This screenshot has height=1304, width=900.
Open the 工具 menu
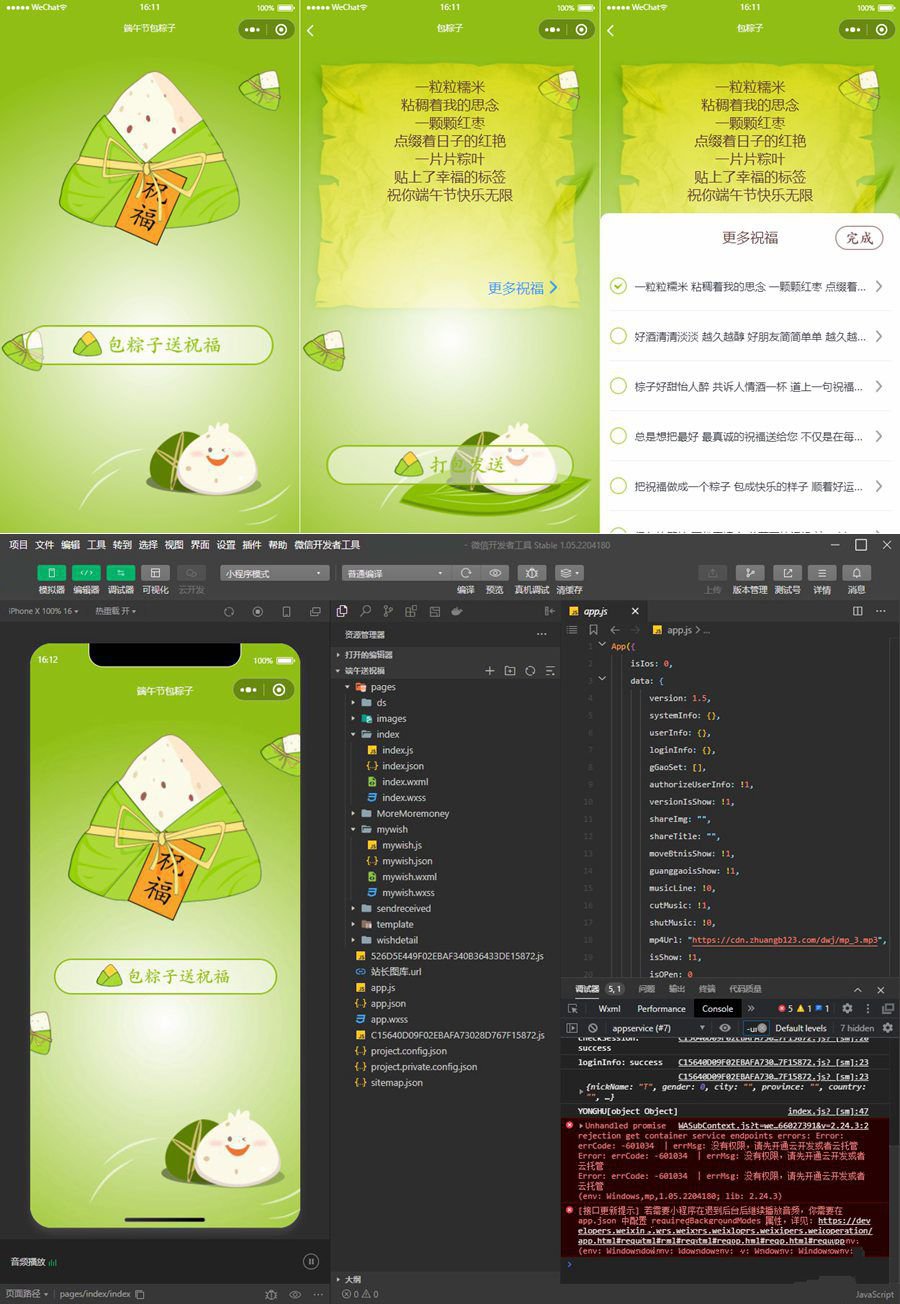96,545
